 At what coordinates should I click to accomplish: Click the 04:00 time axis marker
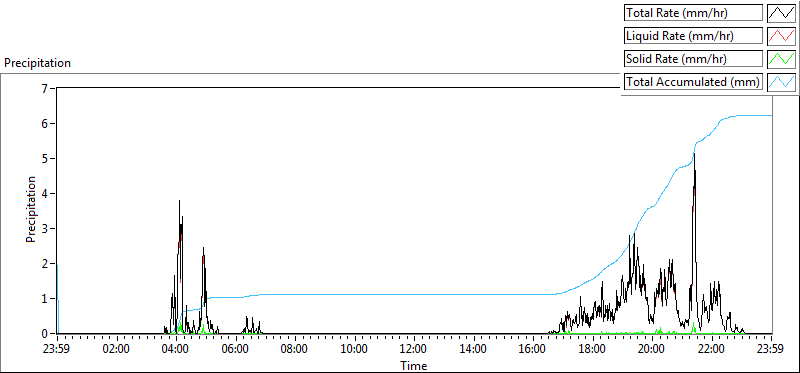pyautogui.click(x=176, y=350)
